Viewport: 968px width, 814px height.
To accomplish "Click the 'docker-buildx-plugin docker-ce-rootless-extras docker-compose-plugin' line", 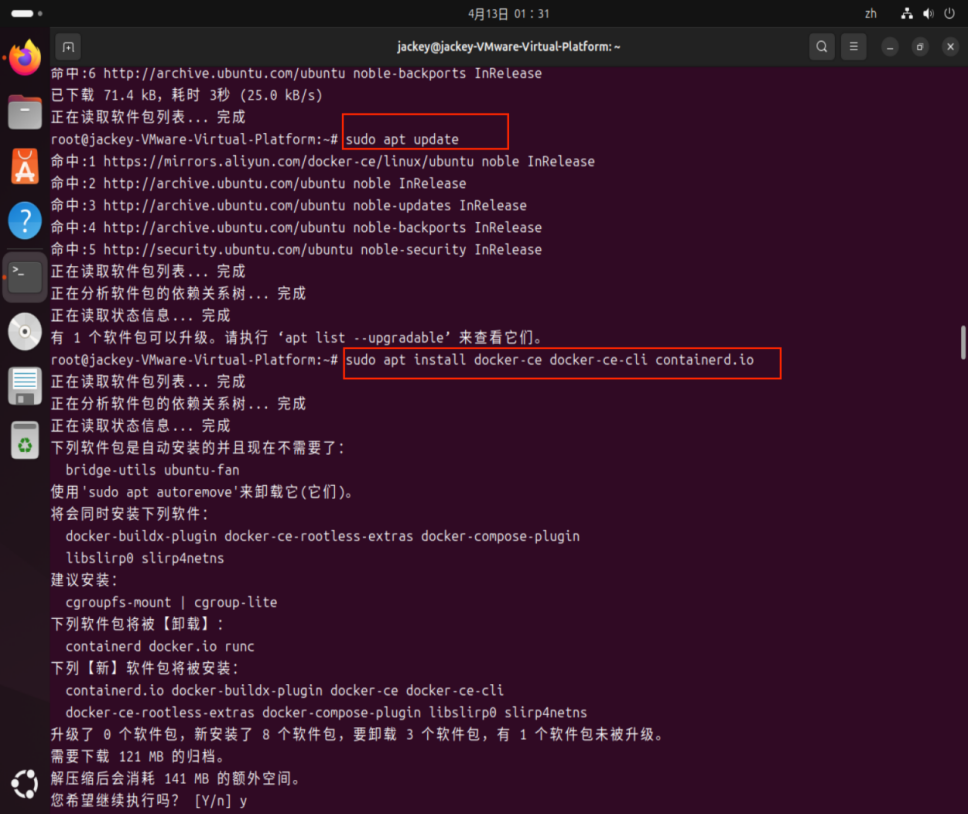I will [x=322, y=536].
